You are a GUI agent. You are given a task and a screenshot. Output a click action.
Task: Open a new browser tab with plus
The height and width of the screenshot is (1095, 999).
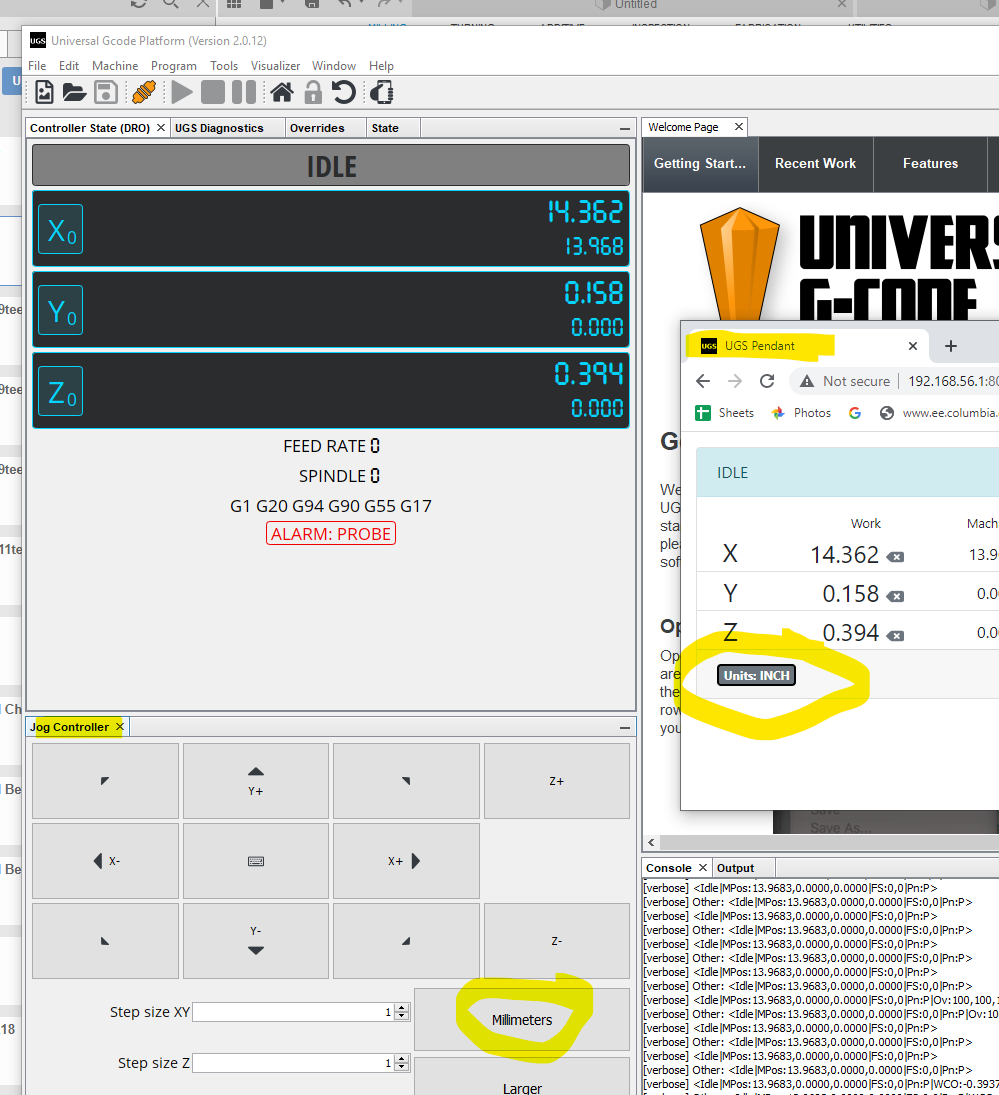tap(951, 346)
